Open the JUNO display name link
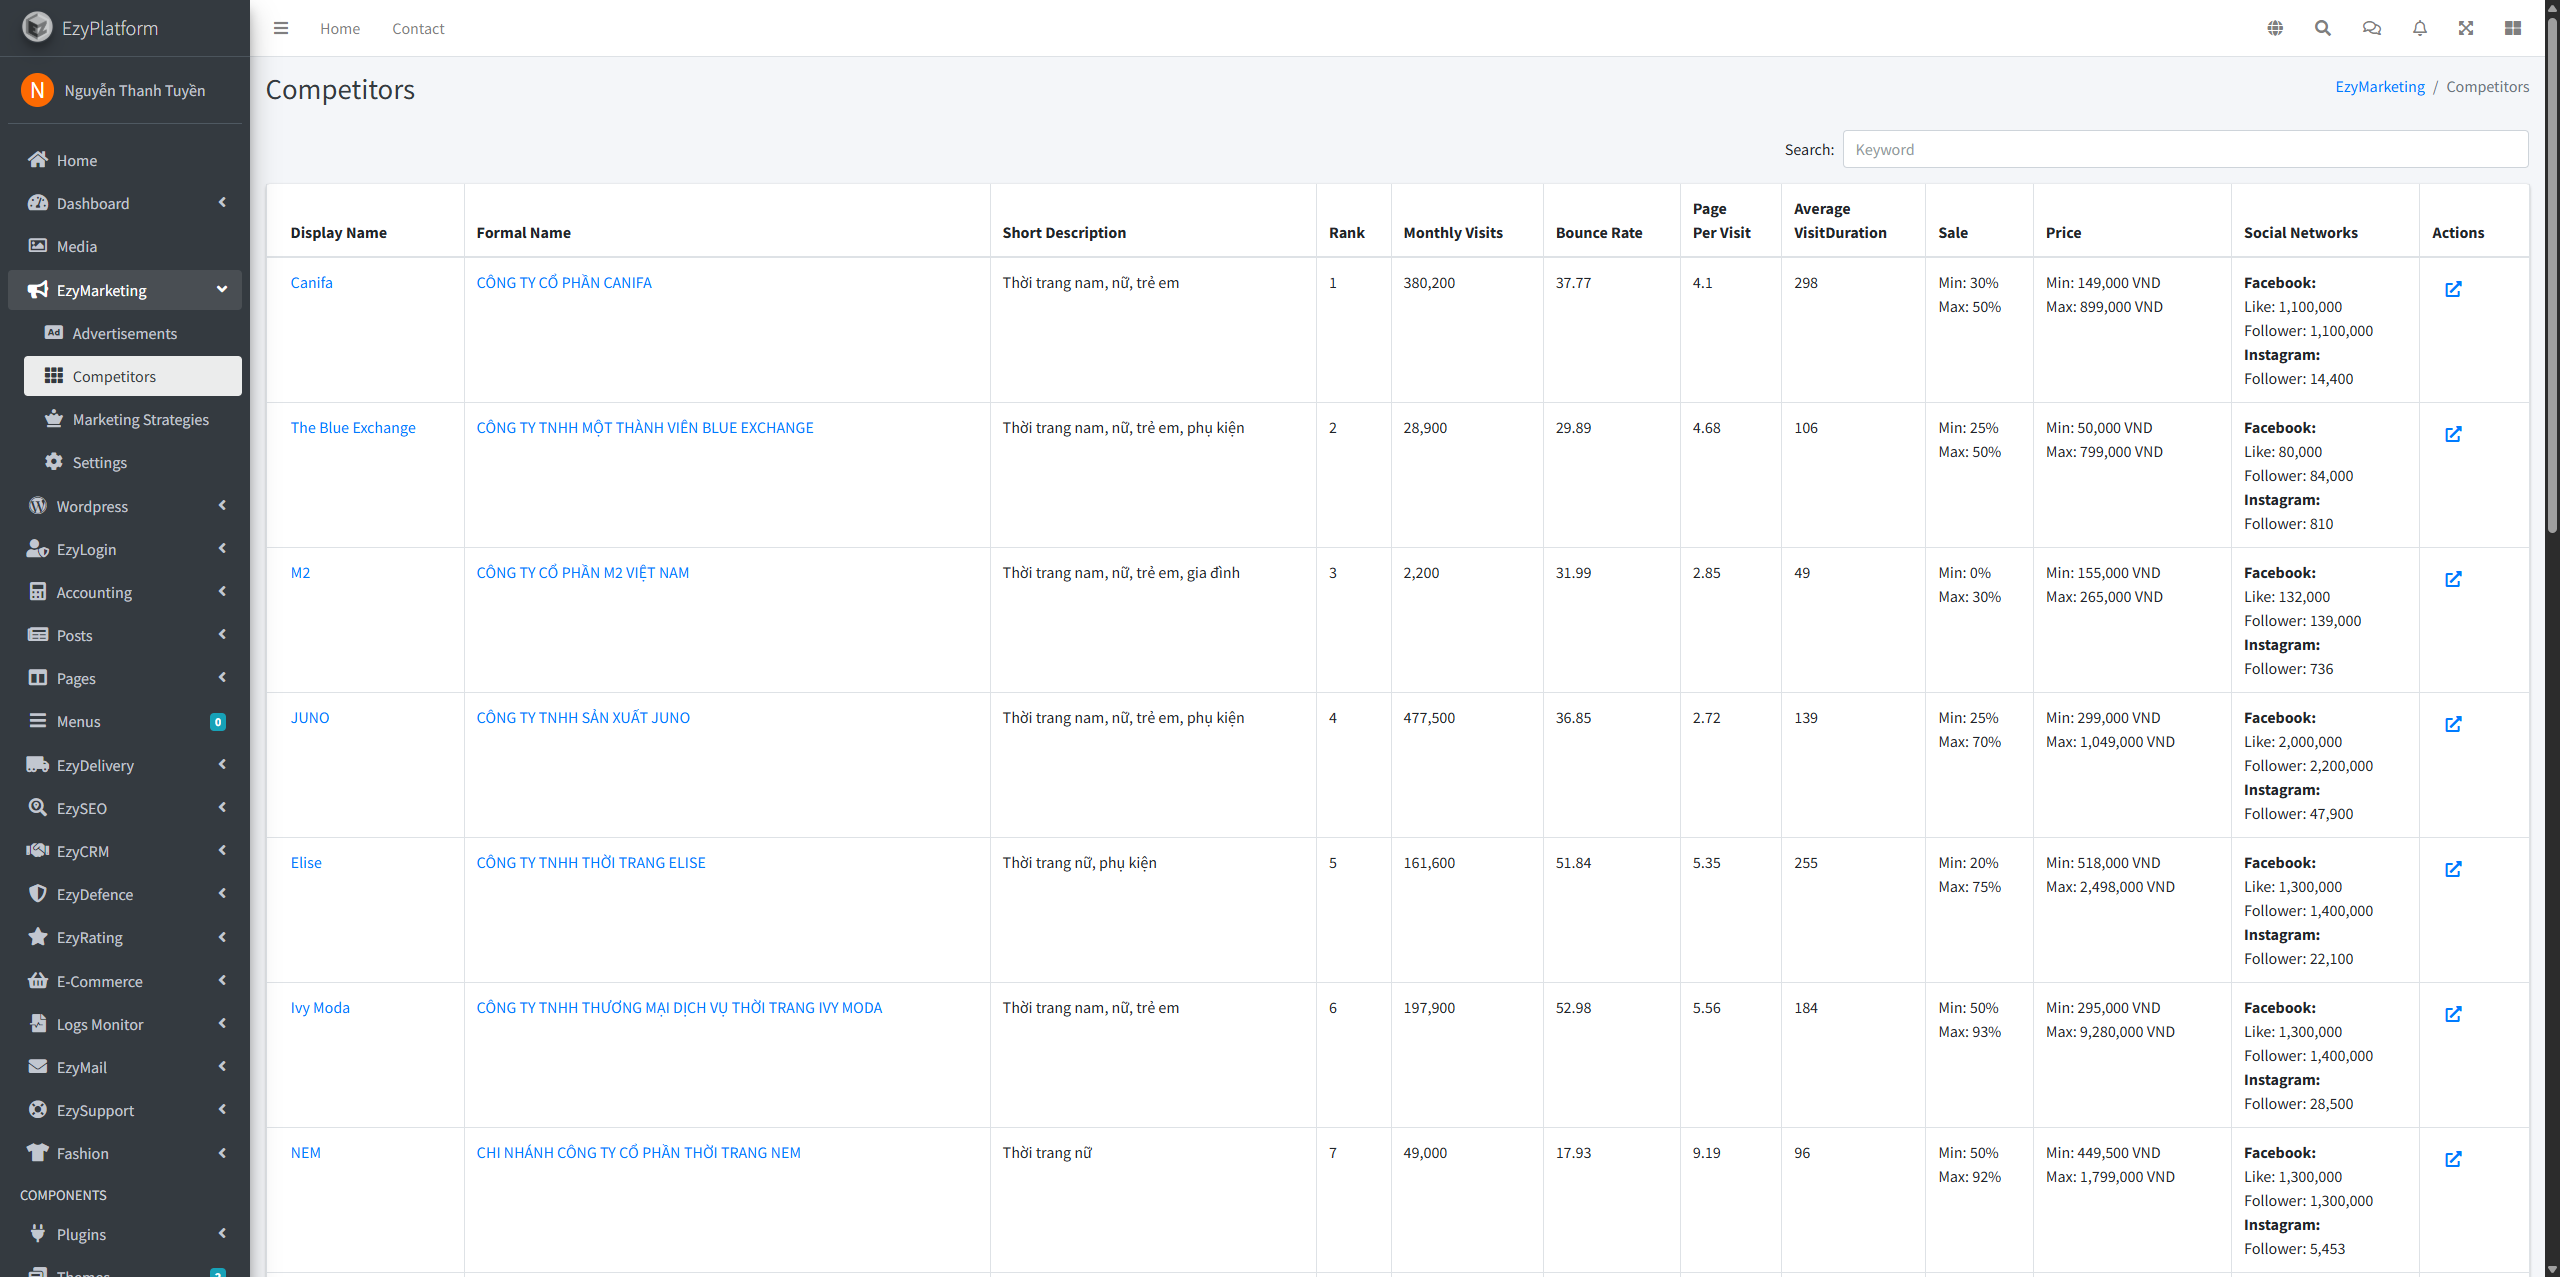Image resolution: width=2560 pixels, height=1277 pixels. click(310, 718)
